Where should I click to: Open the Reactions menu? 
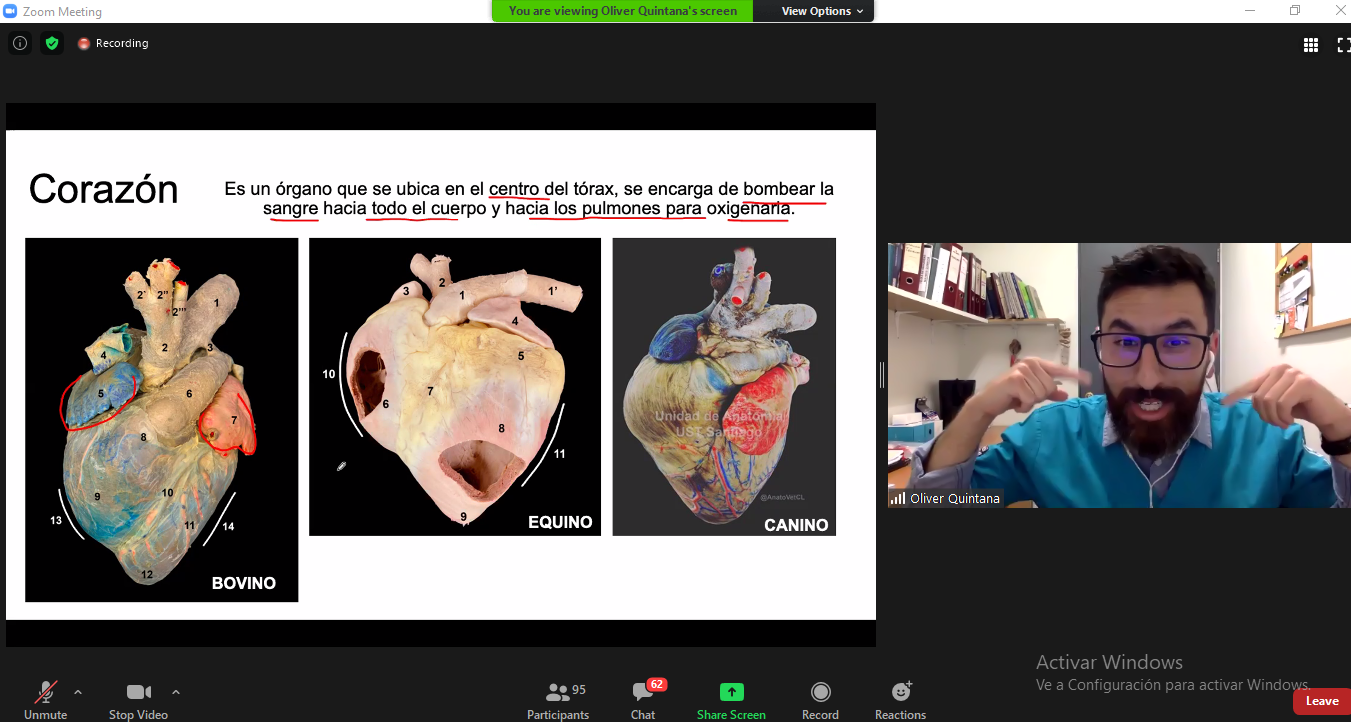[x=900, y=699]
